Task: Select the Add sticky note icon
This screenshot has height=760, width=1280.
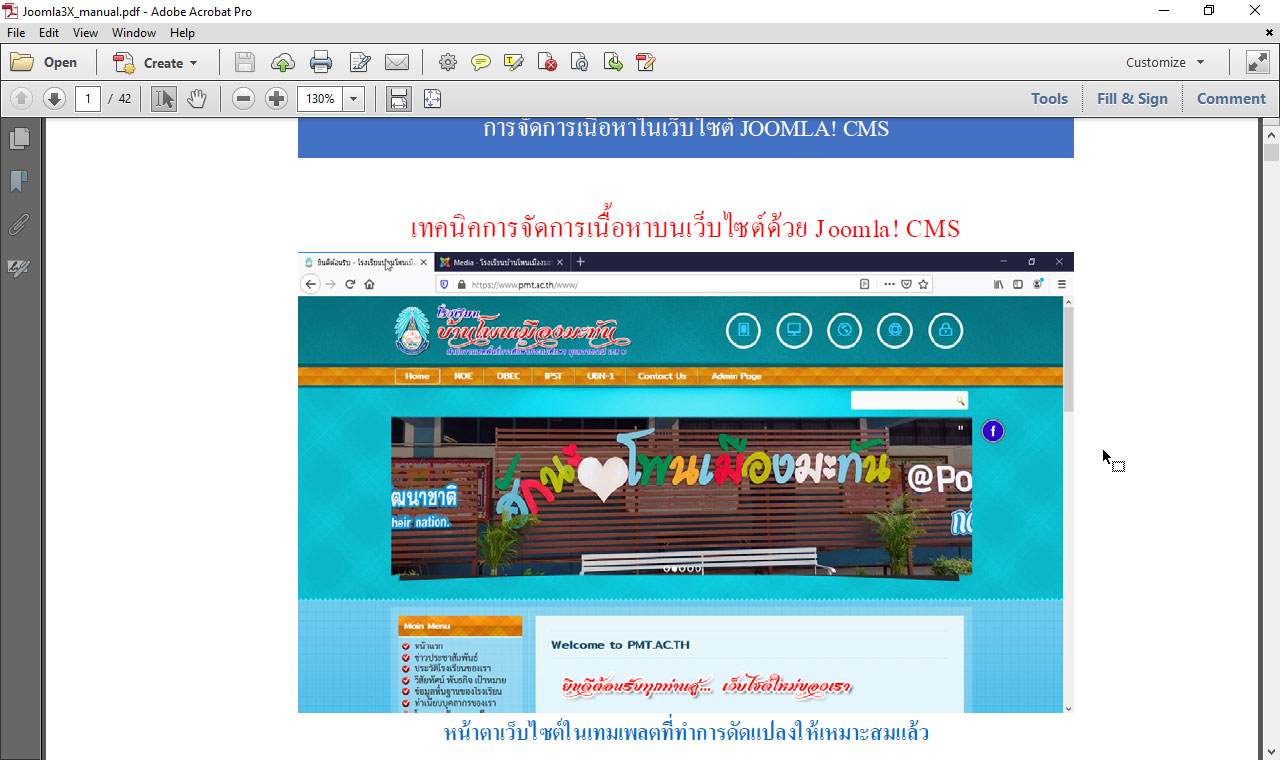Action: [x=481, y=62]
